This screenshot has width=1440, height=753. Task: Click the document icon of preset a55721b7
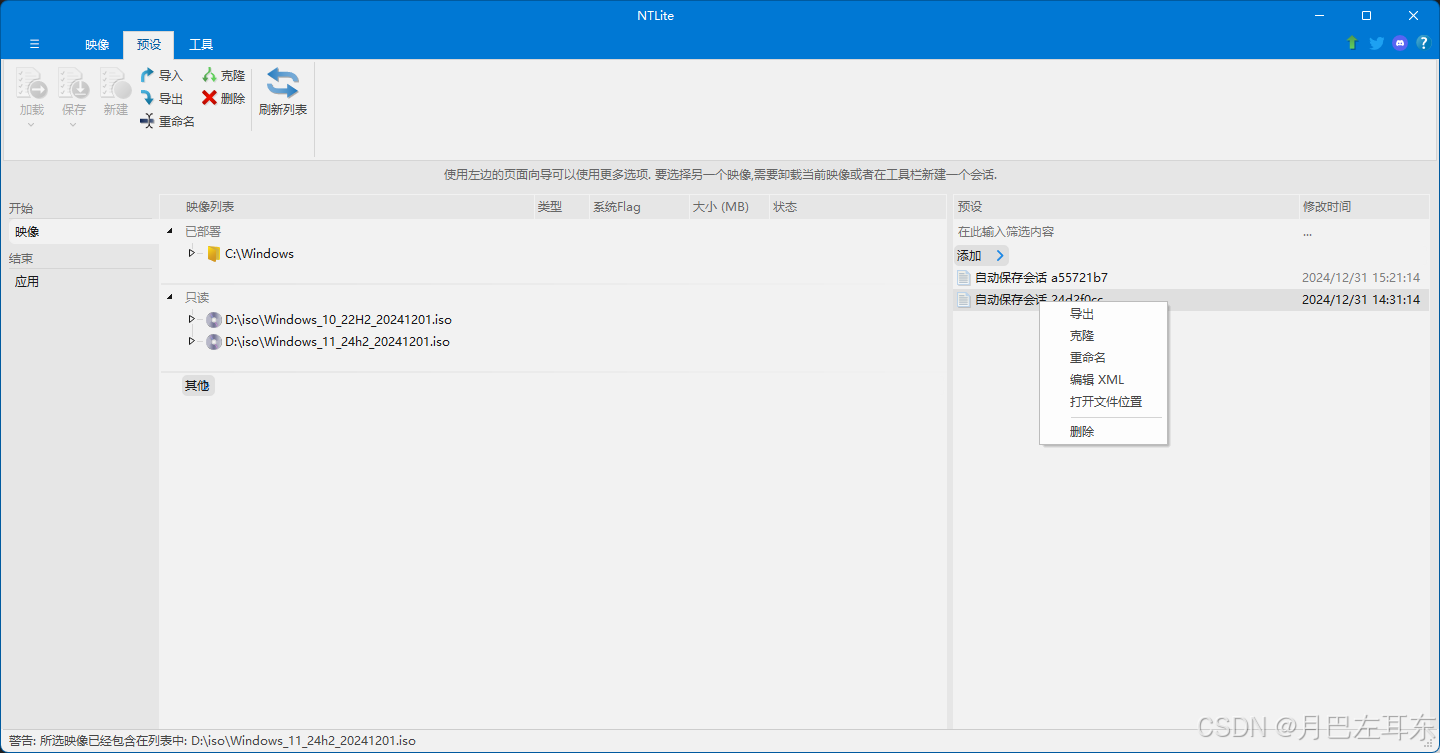click(964, 278)
